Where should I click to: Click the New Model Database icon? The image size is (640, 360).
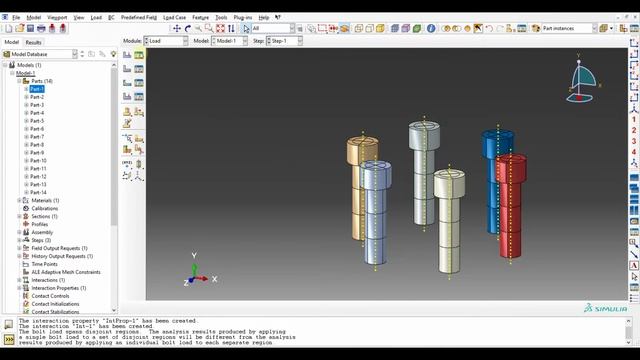click(x=9, y=28)
